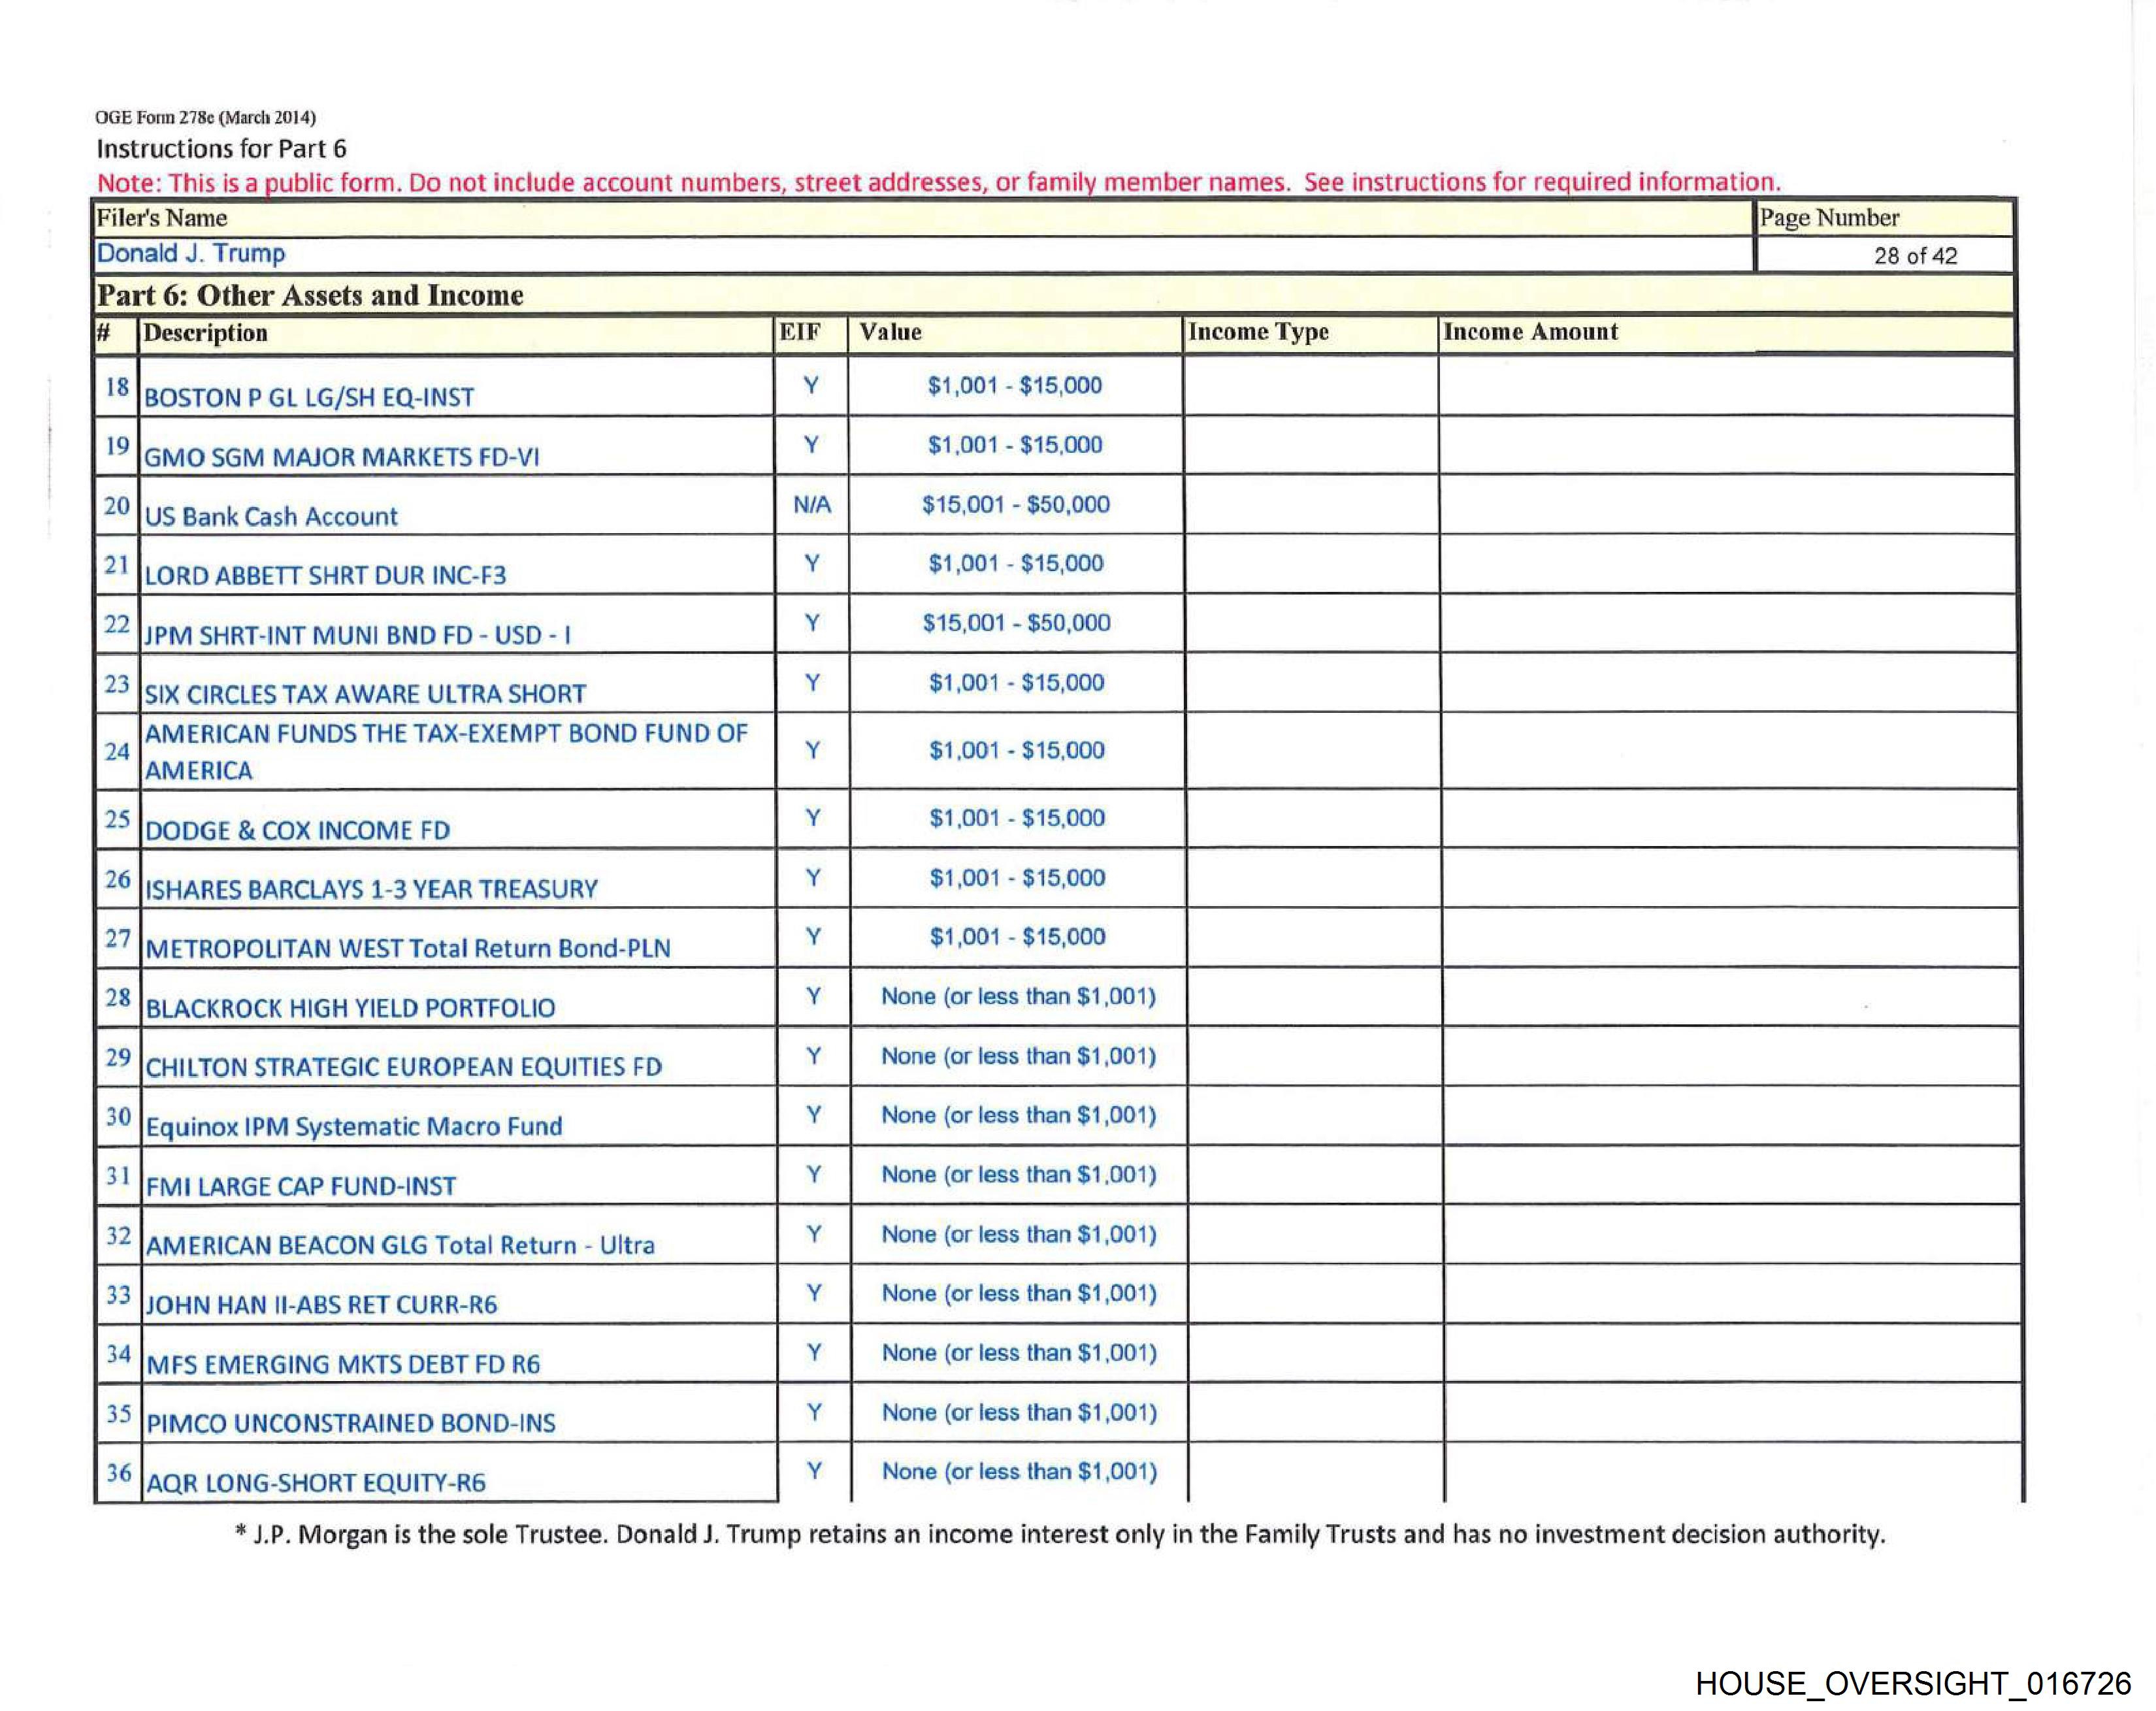Click the Filer's Name field Donald J. Trump

click(x=190, y=254)
